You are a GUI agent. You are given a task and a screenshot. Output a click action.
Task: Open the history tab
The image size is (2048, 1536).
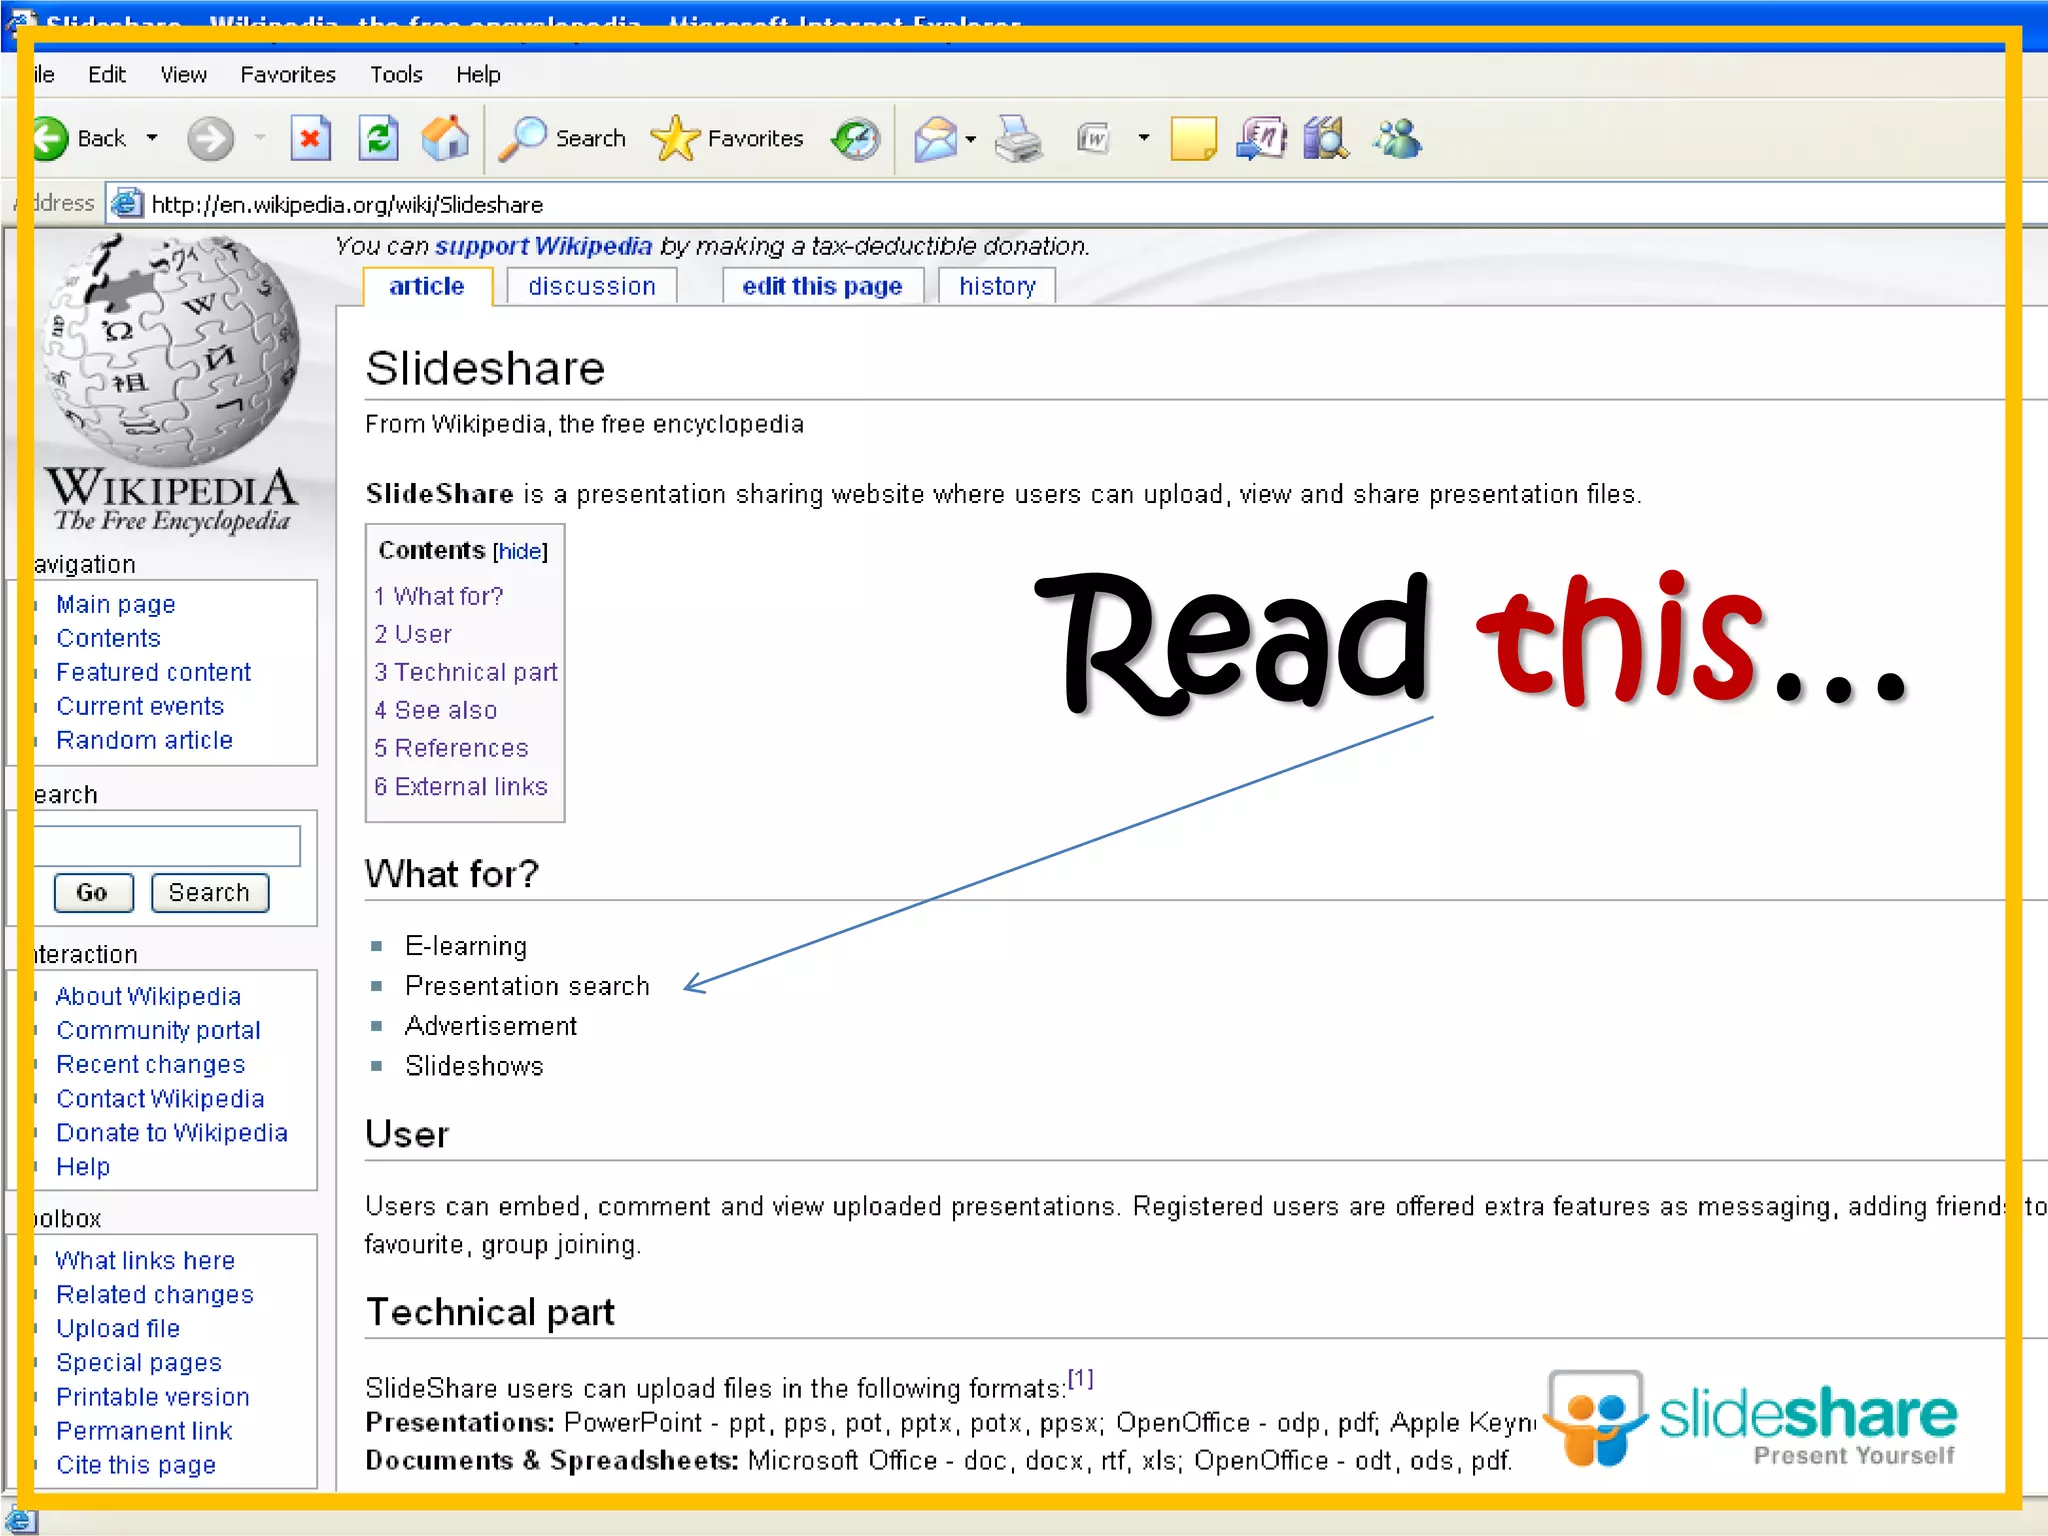click(x=997, y=286)
